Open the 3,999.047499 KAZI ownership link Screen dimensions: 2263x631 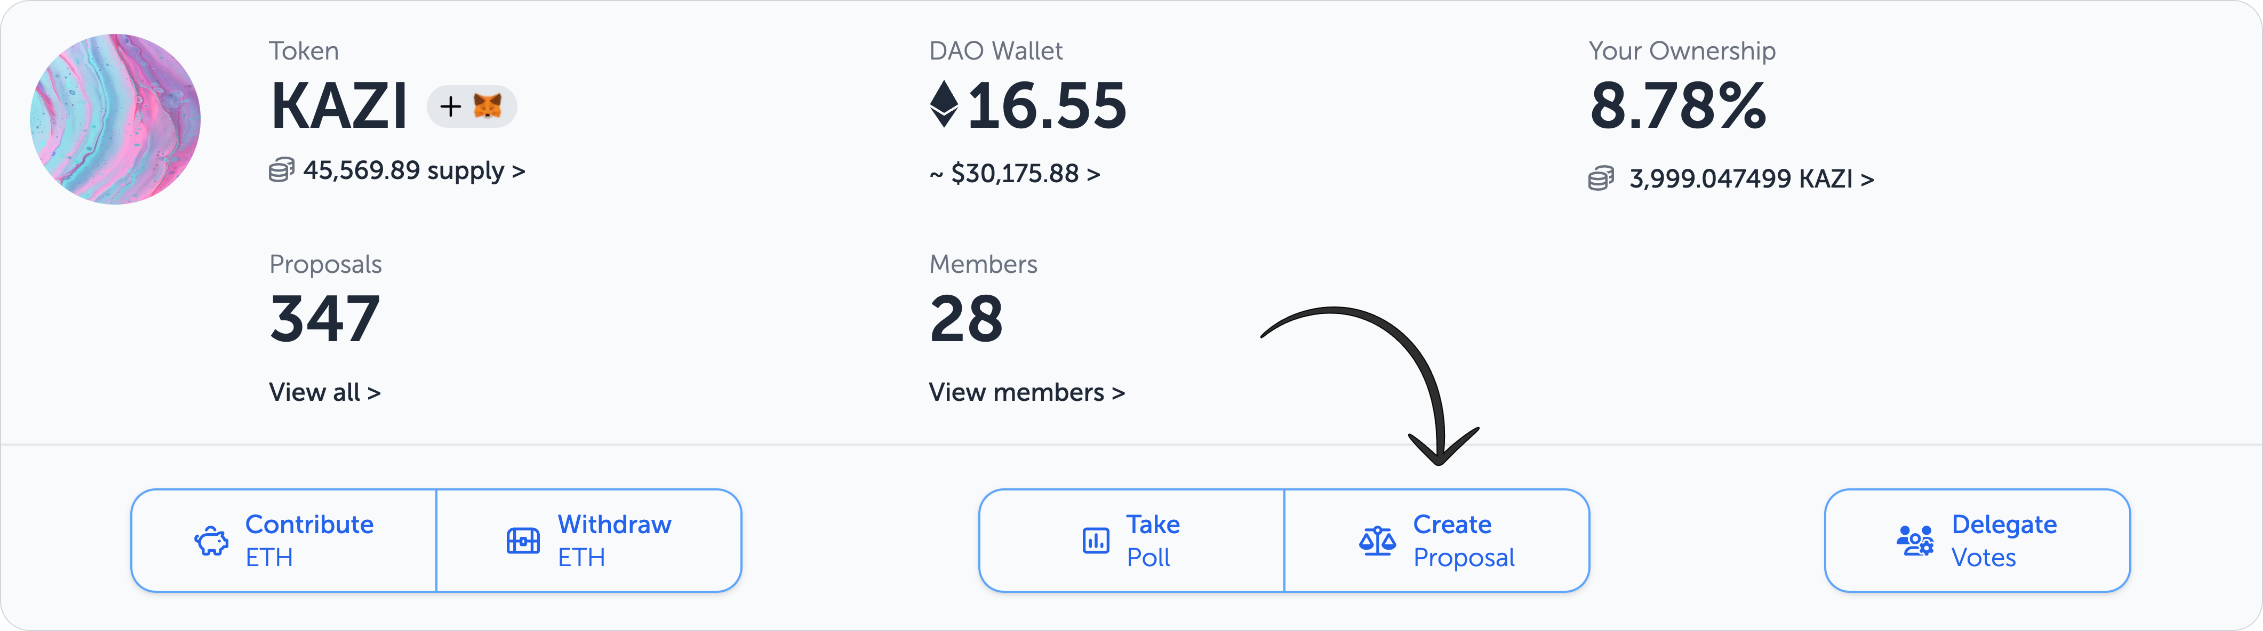coord(1750,179)
